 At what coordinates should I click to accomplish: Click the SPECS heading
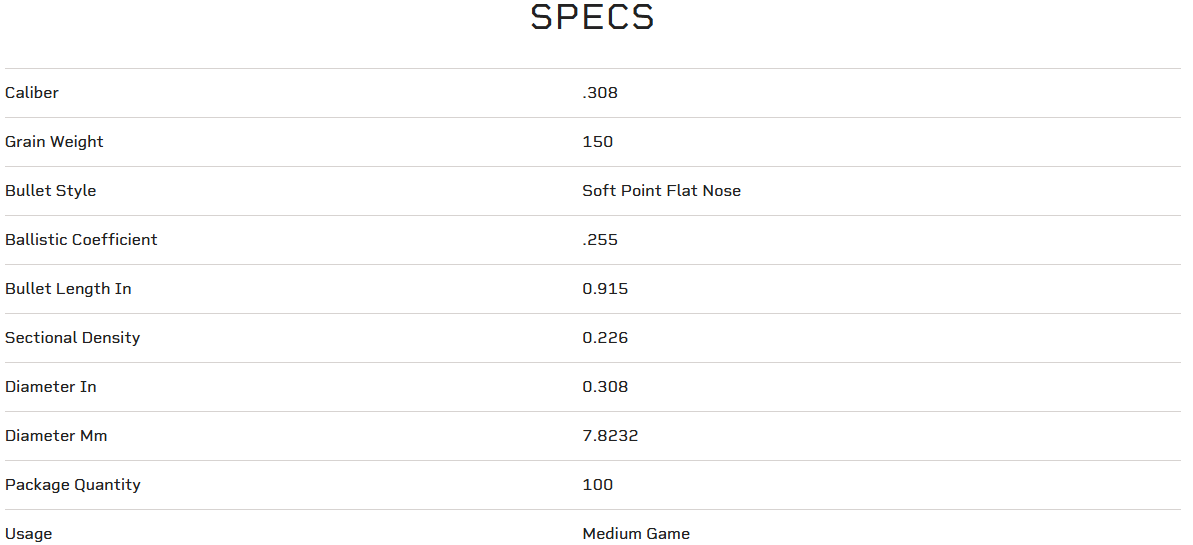tap(592, 18)
